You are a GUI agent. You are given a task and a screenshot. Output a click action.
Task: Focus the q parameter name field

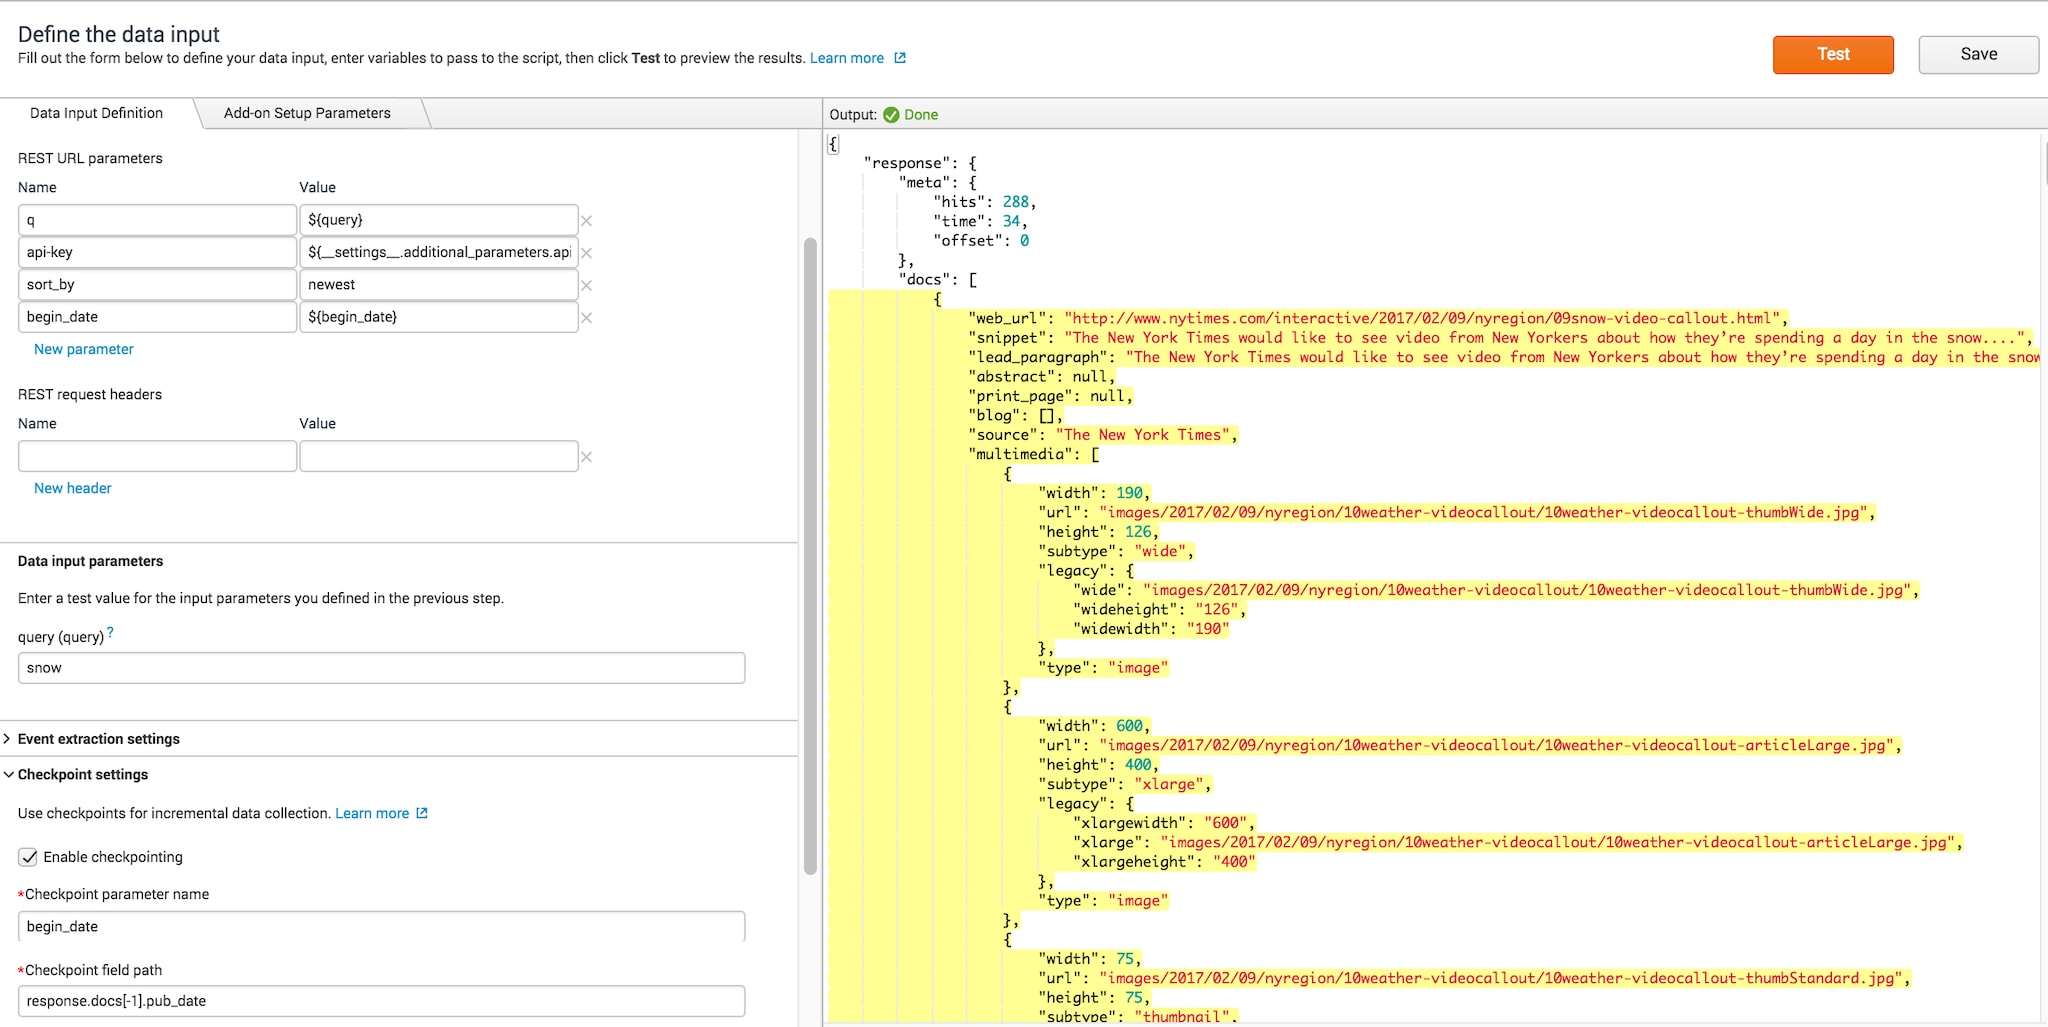157,220
